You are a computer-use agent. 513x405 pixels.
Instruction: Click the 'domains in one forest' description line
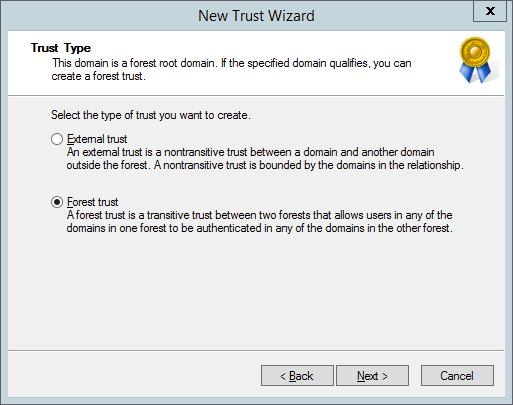pos(260,228)
